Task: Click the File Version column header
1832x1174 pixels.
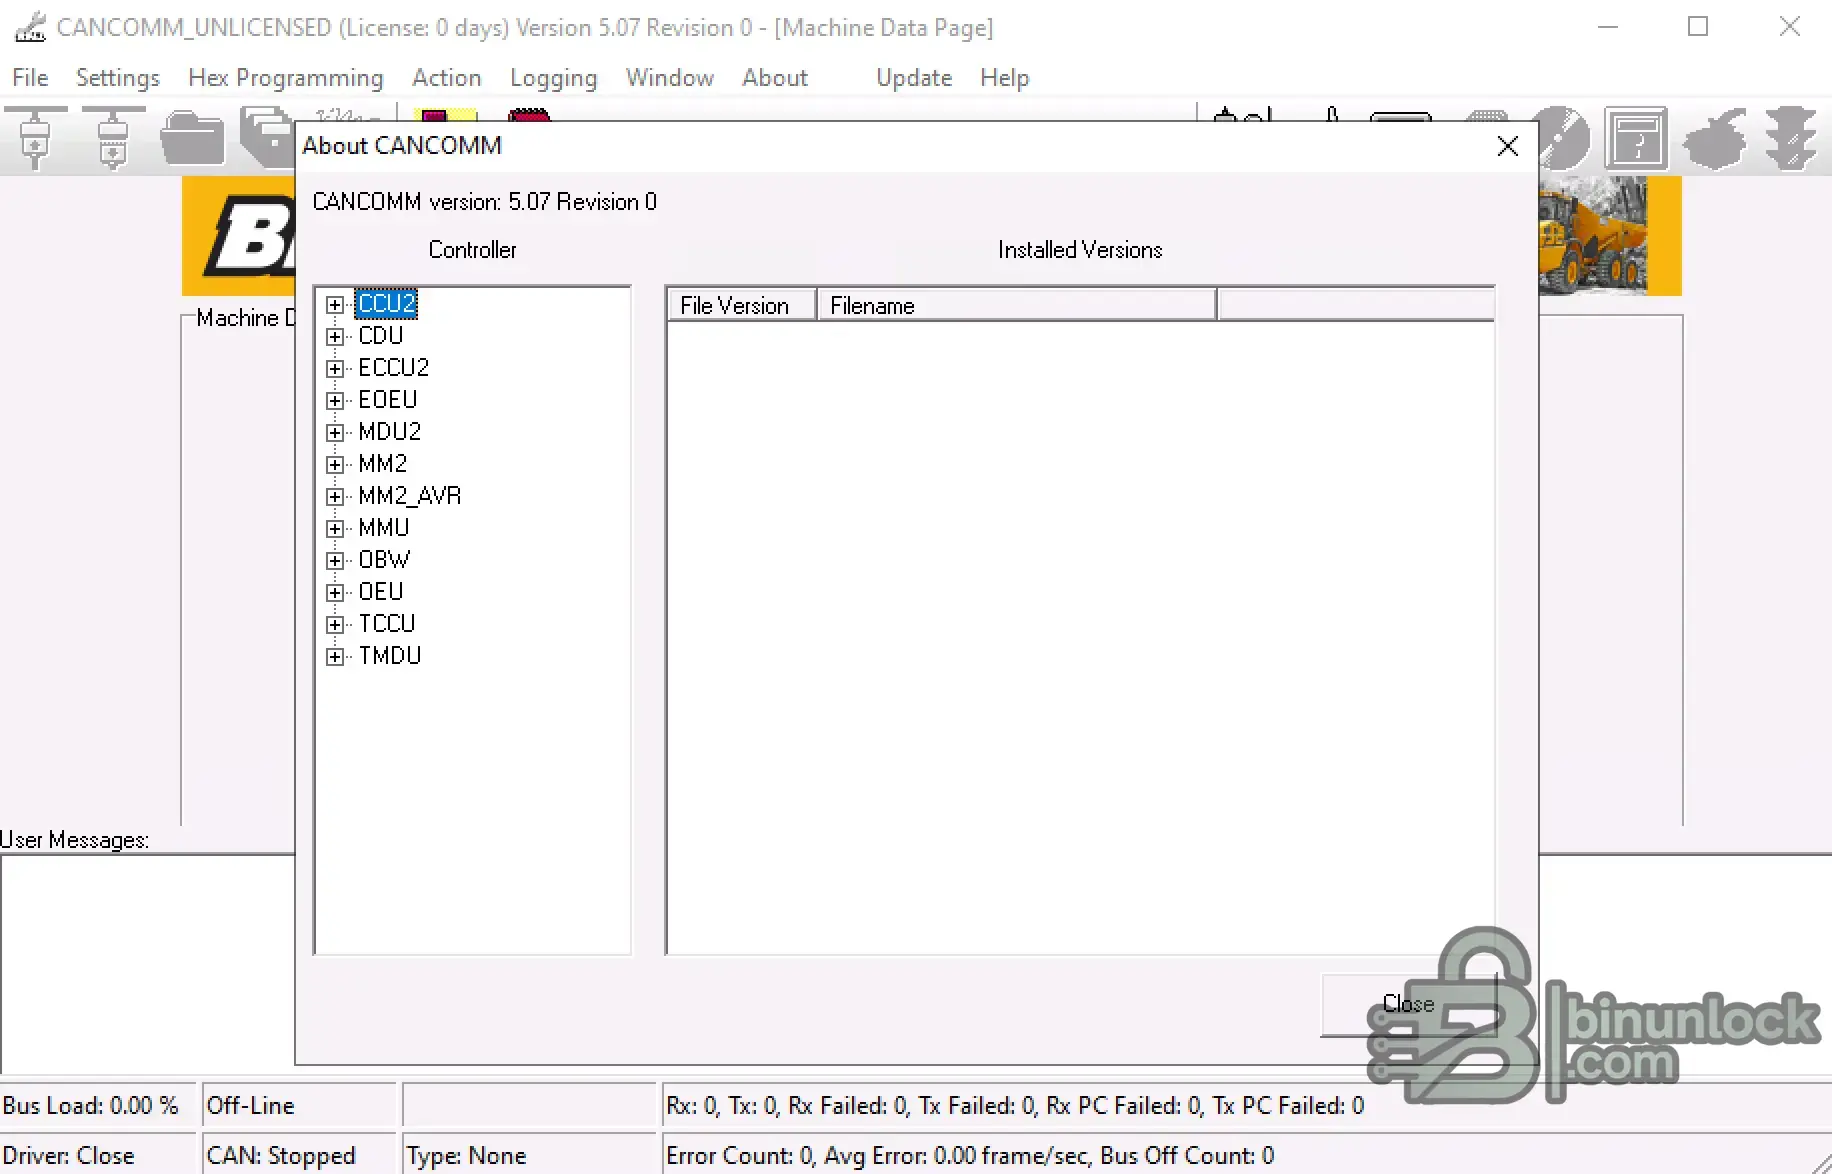Action: (742, 305)
